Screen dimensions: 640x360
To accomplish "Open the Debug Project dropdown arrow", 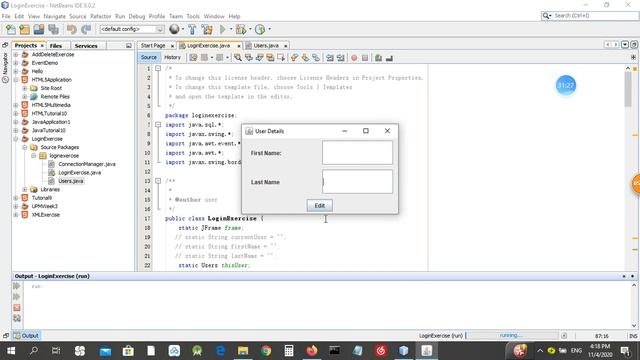I will tap(250, 29).
